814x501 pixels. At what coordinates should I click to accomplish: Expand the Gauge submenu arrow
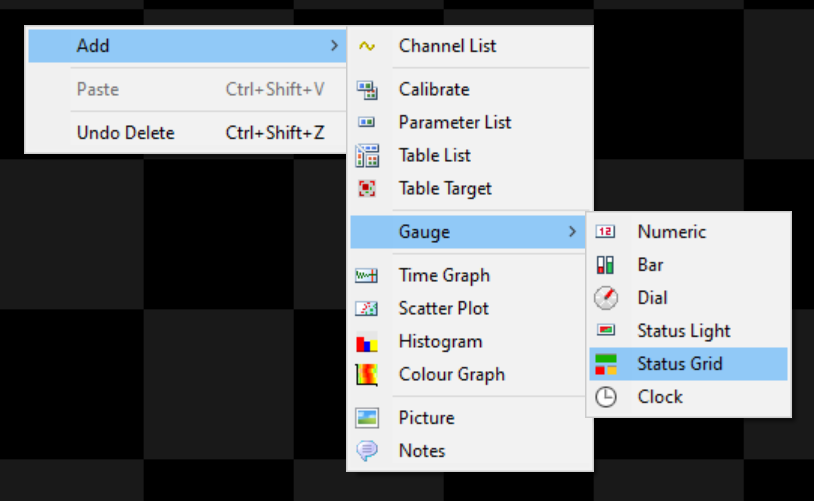[x=572, y=232]
